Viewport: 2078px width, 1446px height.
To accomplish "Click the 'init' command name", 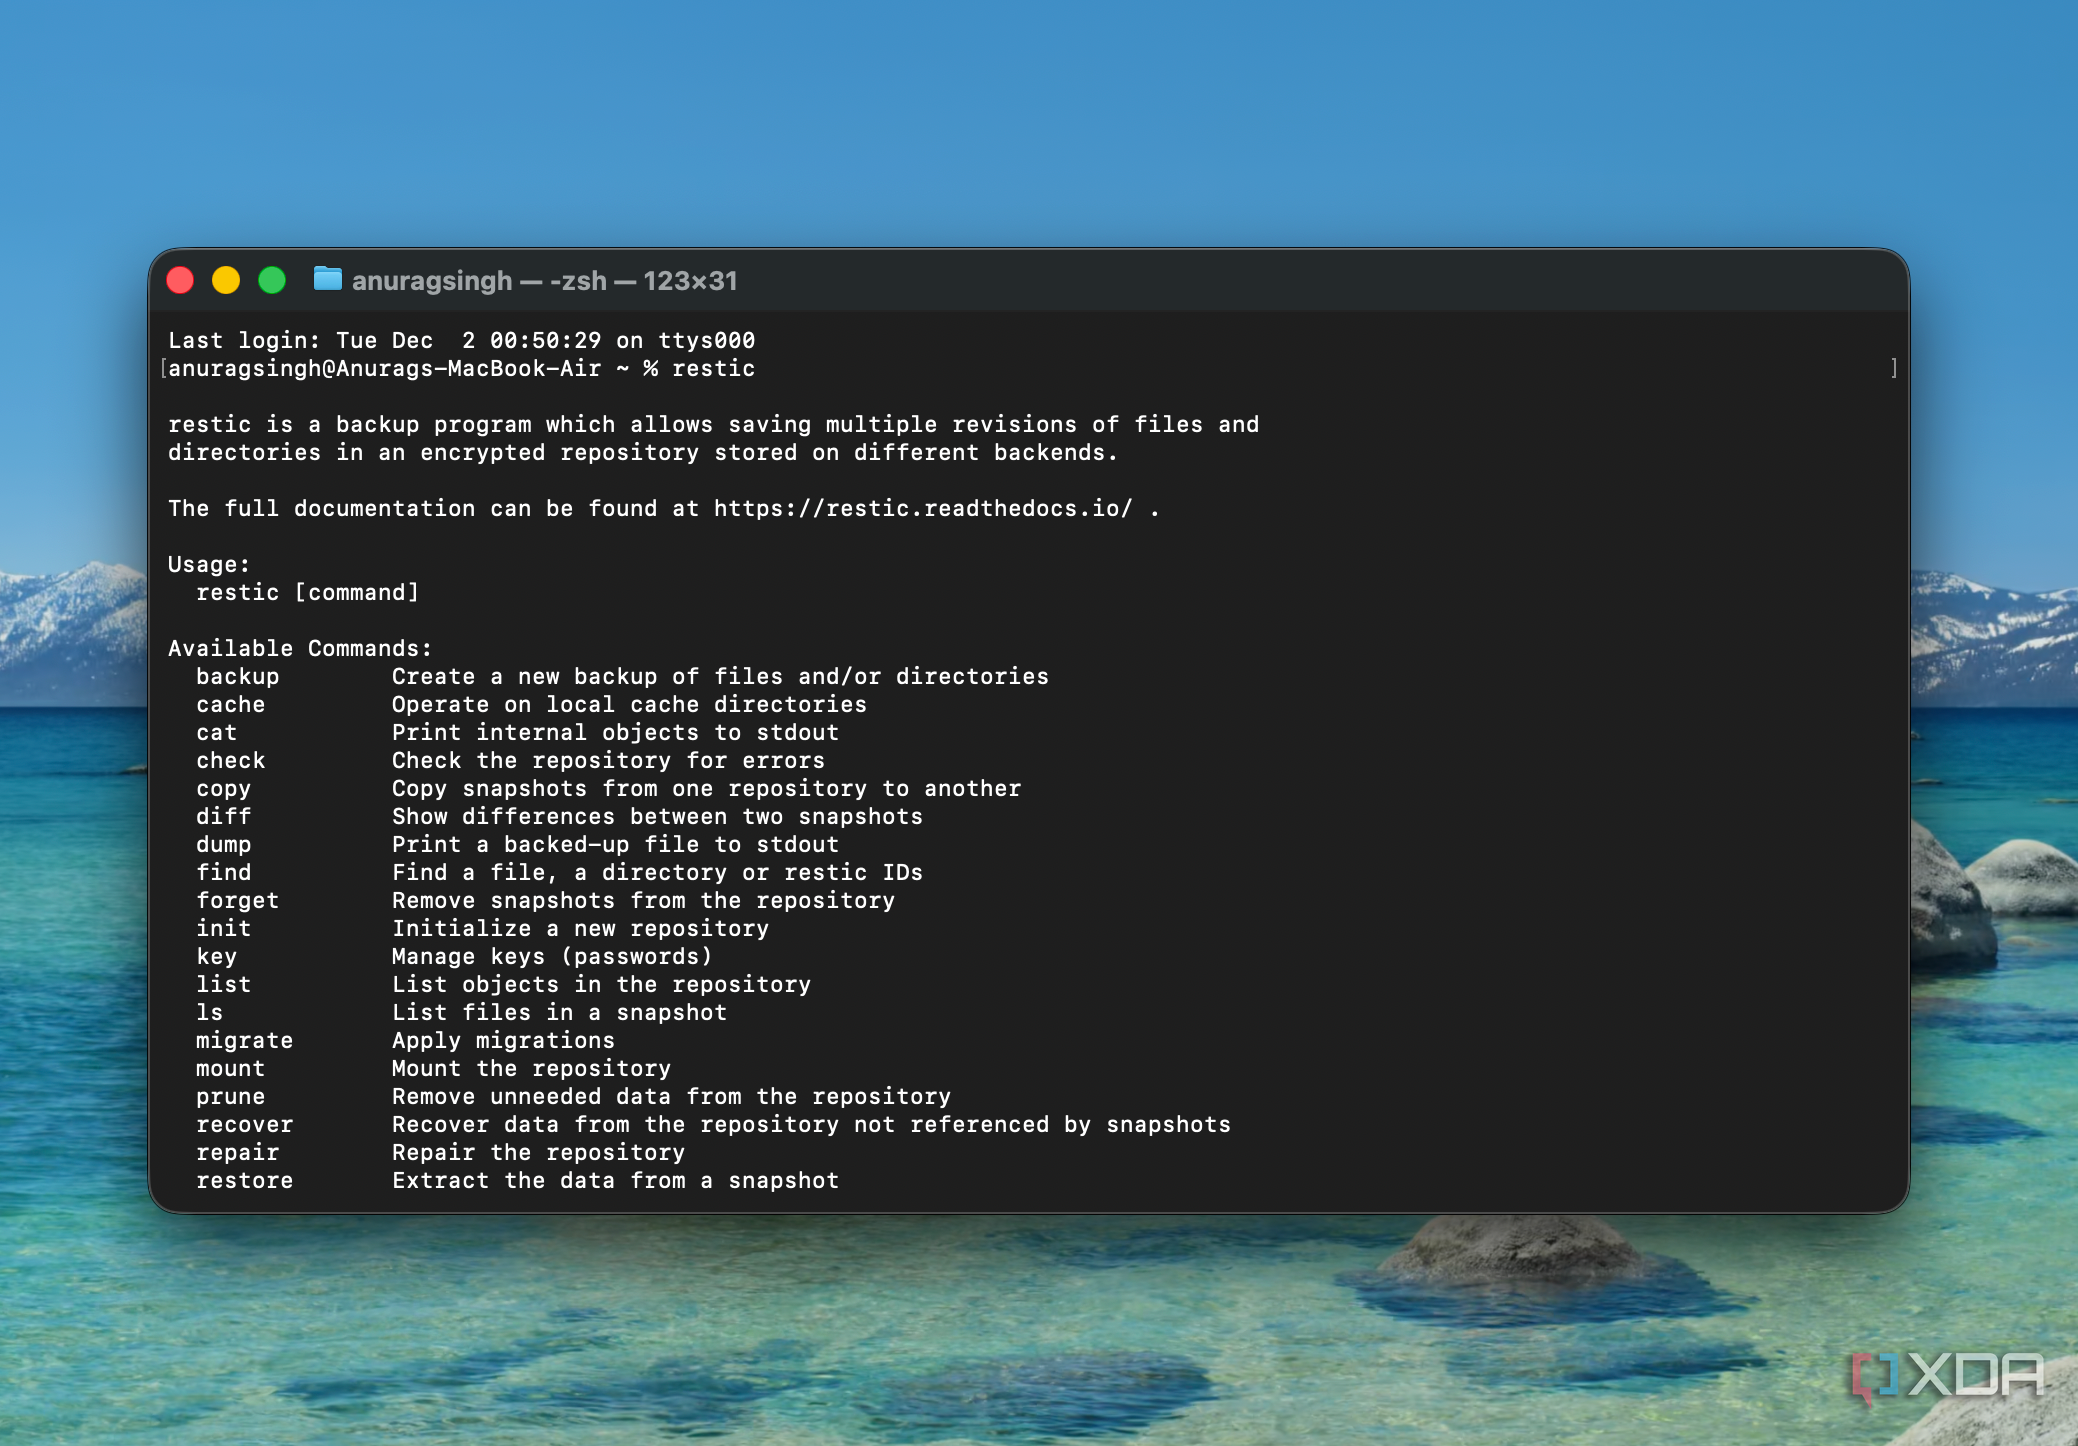I will click(224, 929).
